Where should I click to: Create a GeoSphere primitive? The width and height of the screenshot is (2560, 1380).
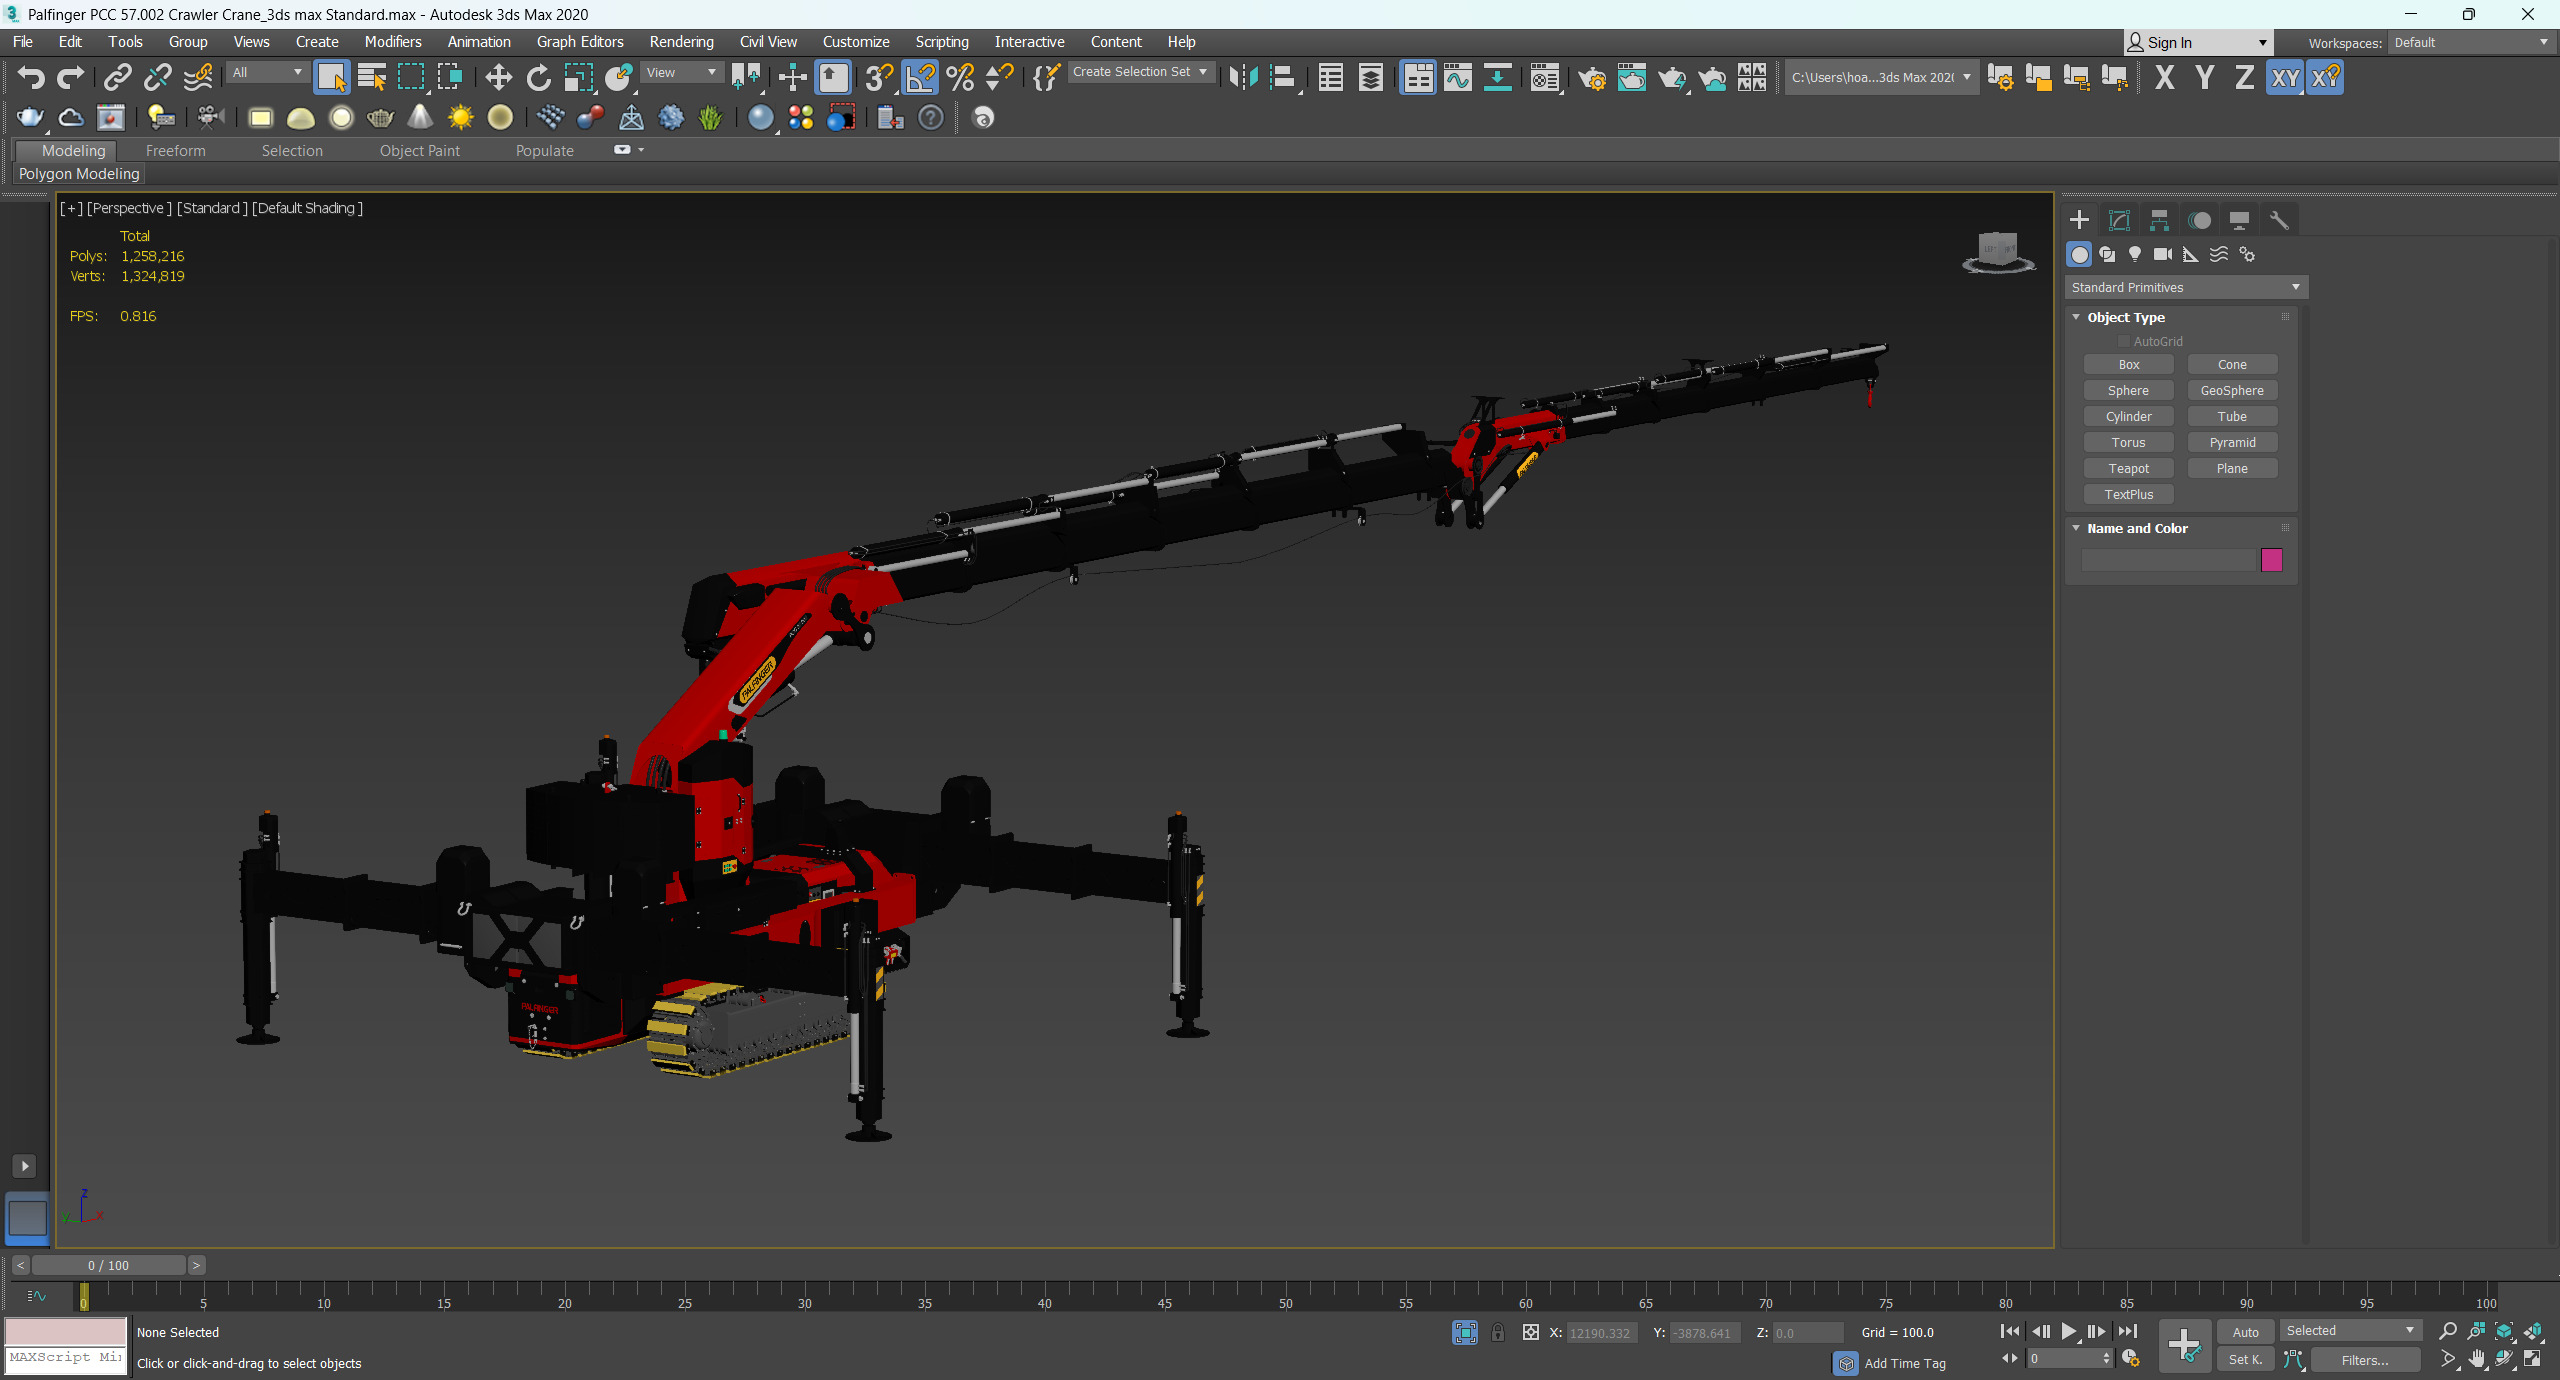coord(2232,390)
